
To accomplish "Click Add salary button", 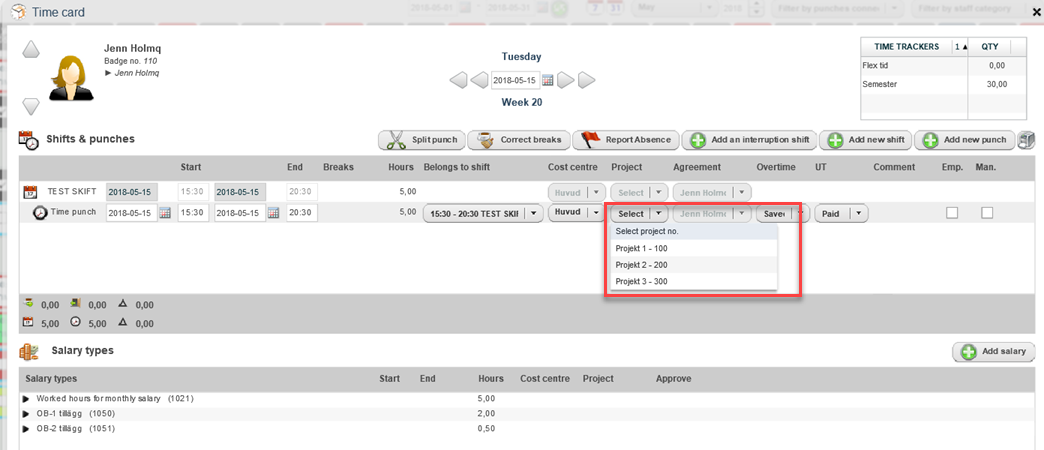I will click(993, 351).
